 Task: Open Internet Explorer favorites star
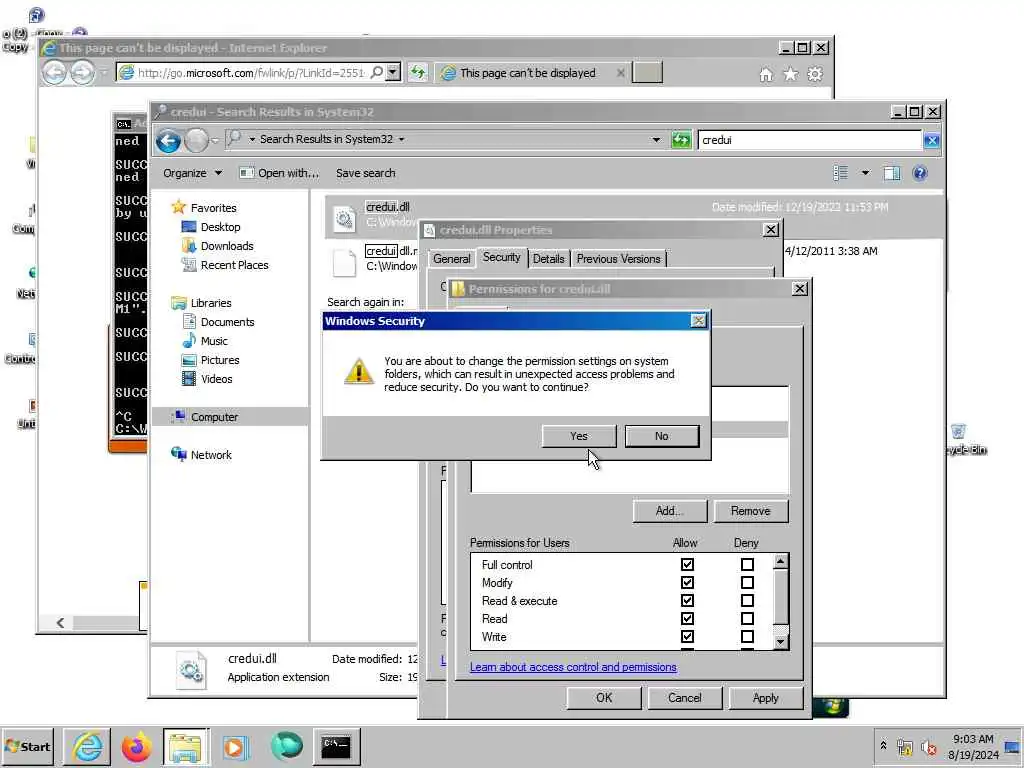(791, 74)
